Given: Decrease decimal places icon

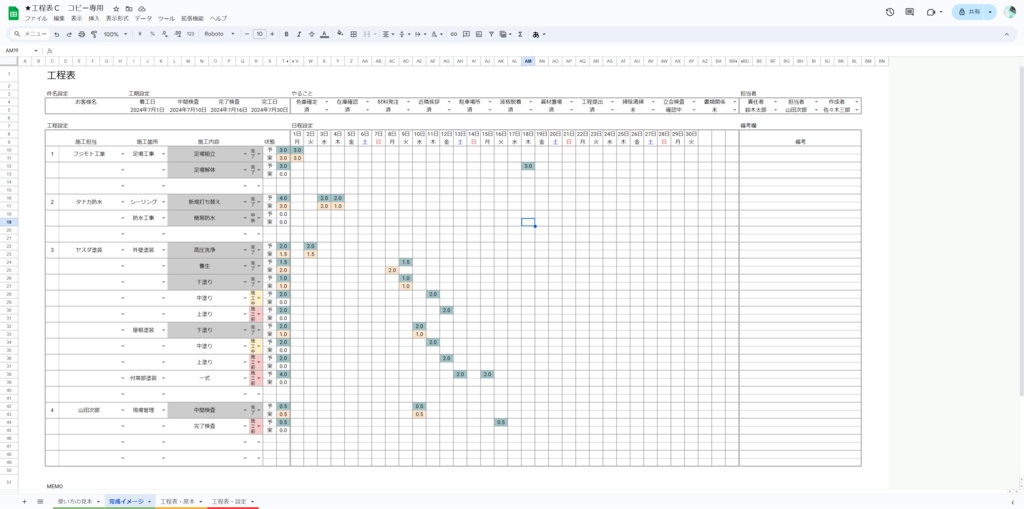Looking at the screenshot, I should point(164,34).
